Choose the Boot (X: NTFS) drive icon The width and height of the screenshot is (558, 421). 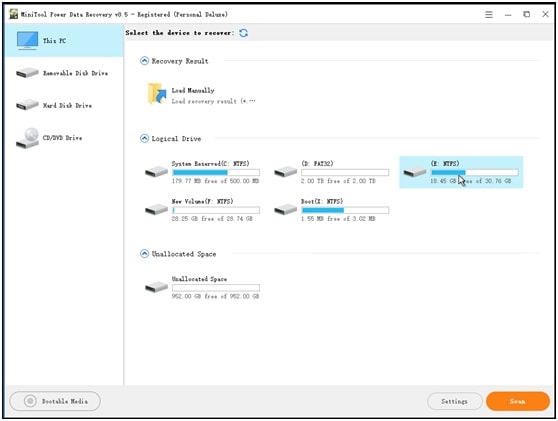285,210
